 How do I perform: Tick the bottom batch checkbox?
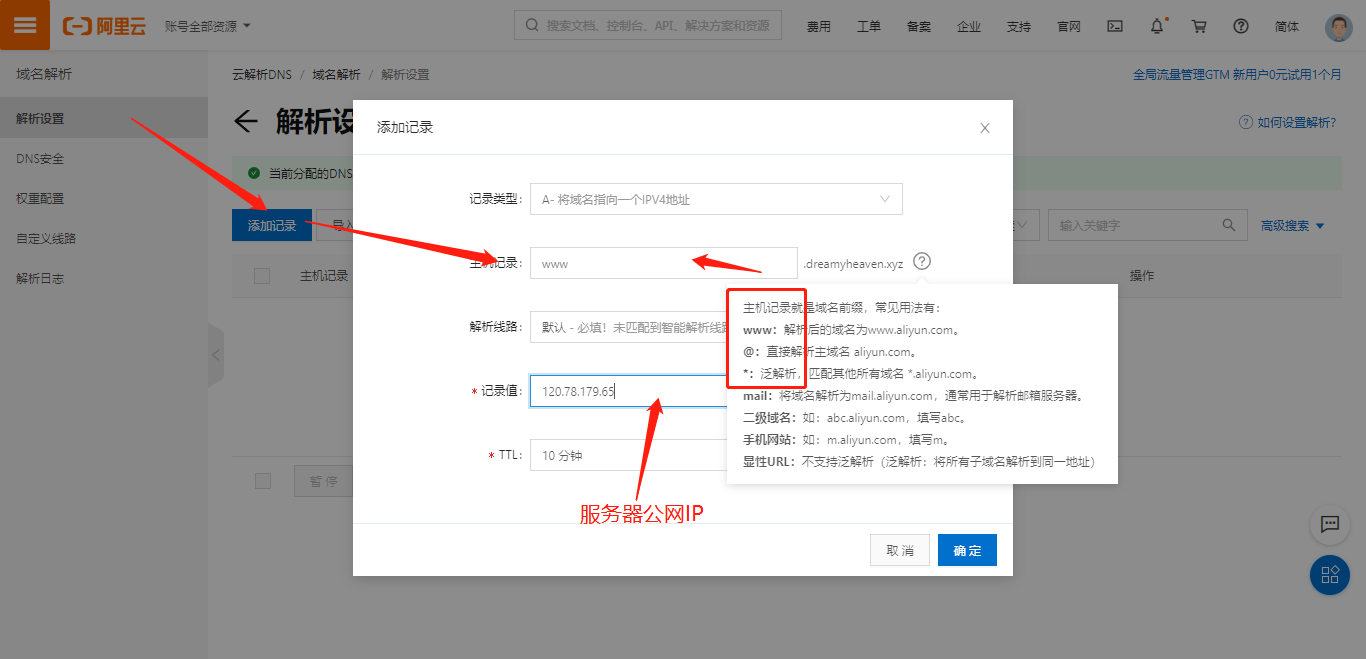[263, 481]
